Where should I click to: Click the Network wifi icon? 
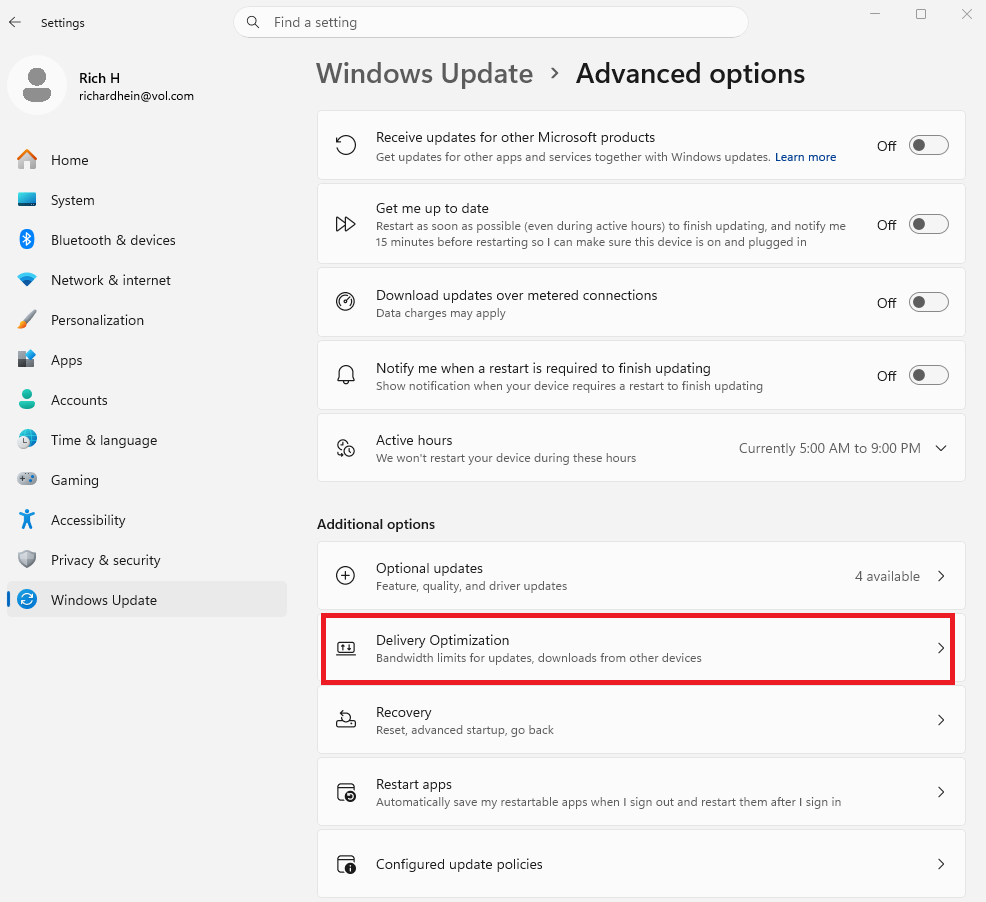(27, 279)
